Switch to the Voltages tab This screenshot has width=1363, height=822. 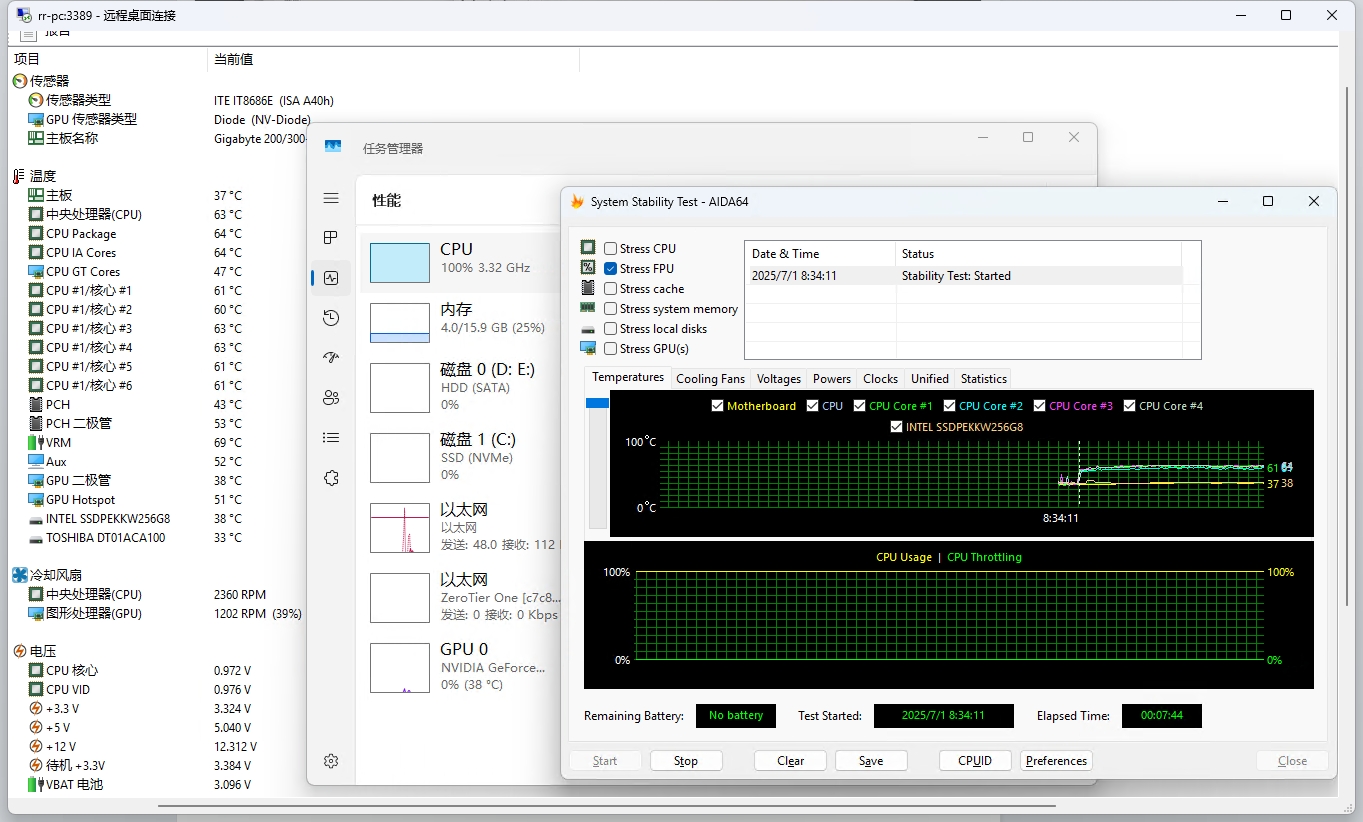click(x=779, y=379)
